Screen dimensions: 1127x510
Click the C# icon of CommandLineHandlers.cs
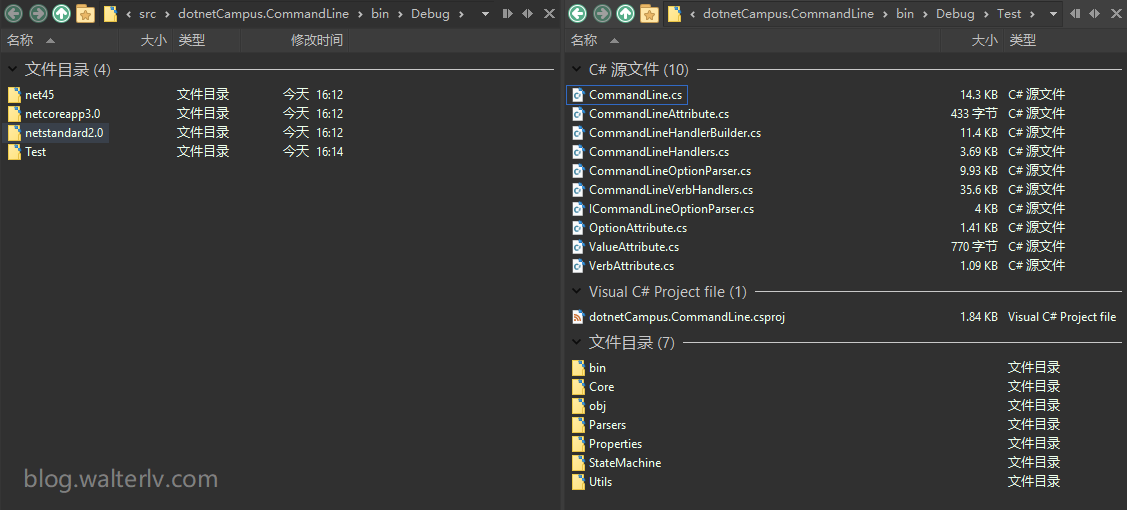[x=577, y=152]
